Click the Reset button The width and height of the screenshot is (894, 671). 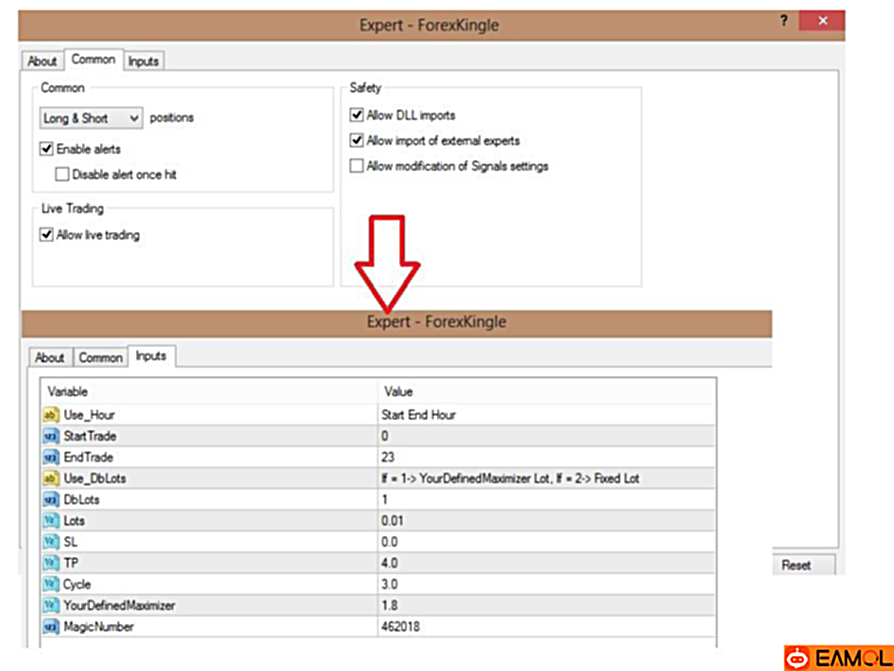(x=796, y=565)
